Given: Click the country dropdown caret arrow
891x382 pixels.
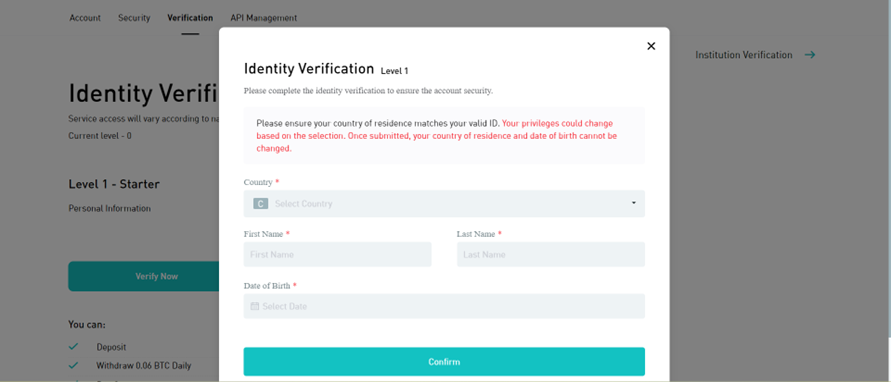Looking at the screenshot, I should coord(634,203).
